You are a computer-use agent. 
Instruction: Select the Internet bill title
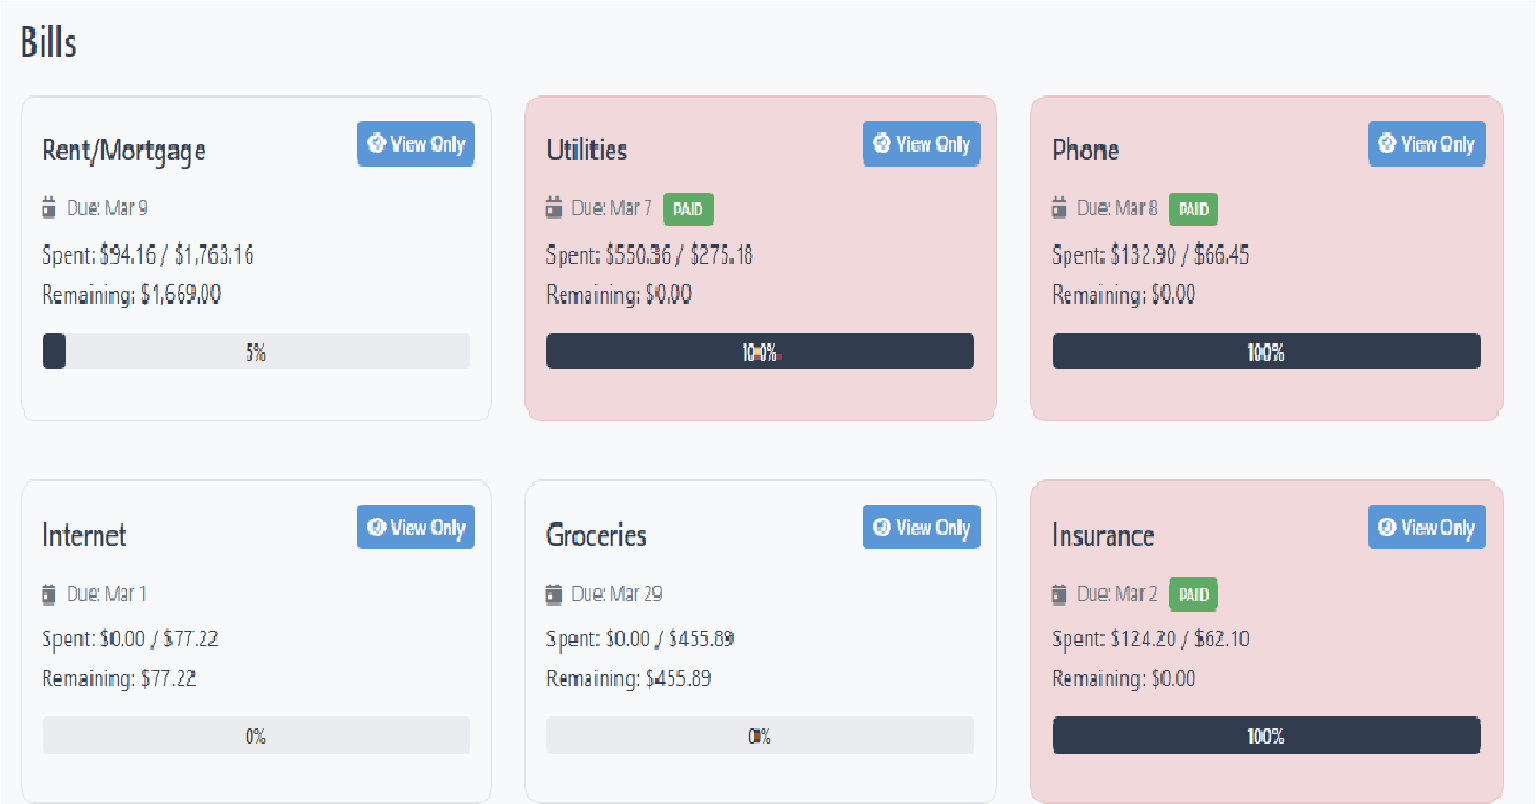[x=85, y=535]
